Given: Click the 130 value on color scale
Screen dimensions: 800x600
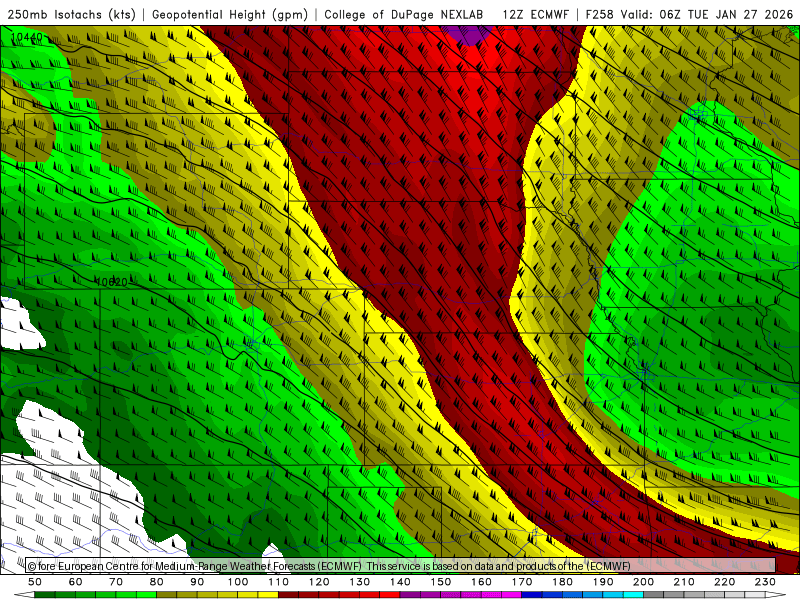Looking at the screenshot, I should tap(360, 582).
